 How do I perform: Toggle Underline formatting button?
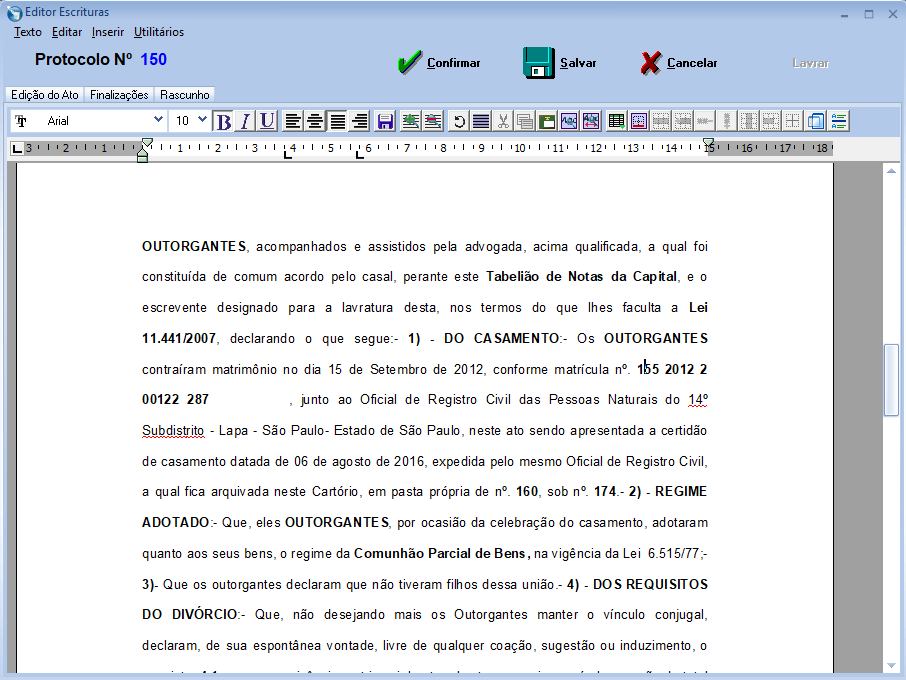click(267, 121)
